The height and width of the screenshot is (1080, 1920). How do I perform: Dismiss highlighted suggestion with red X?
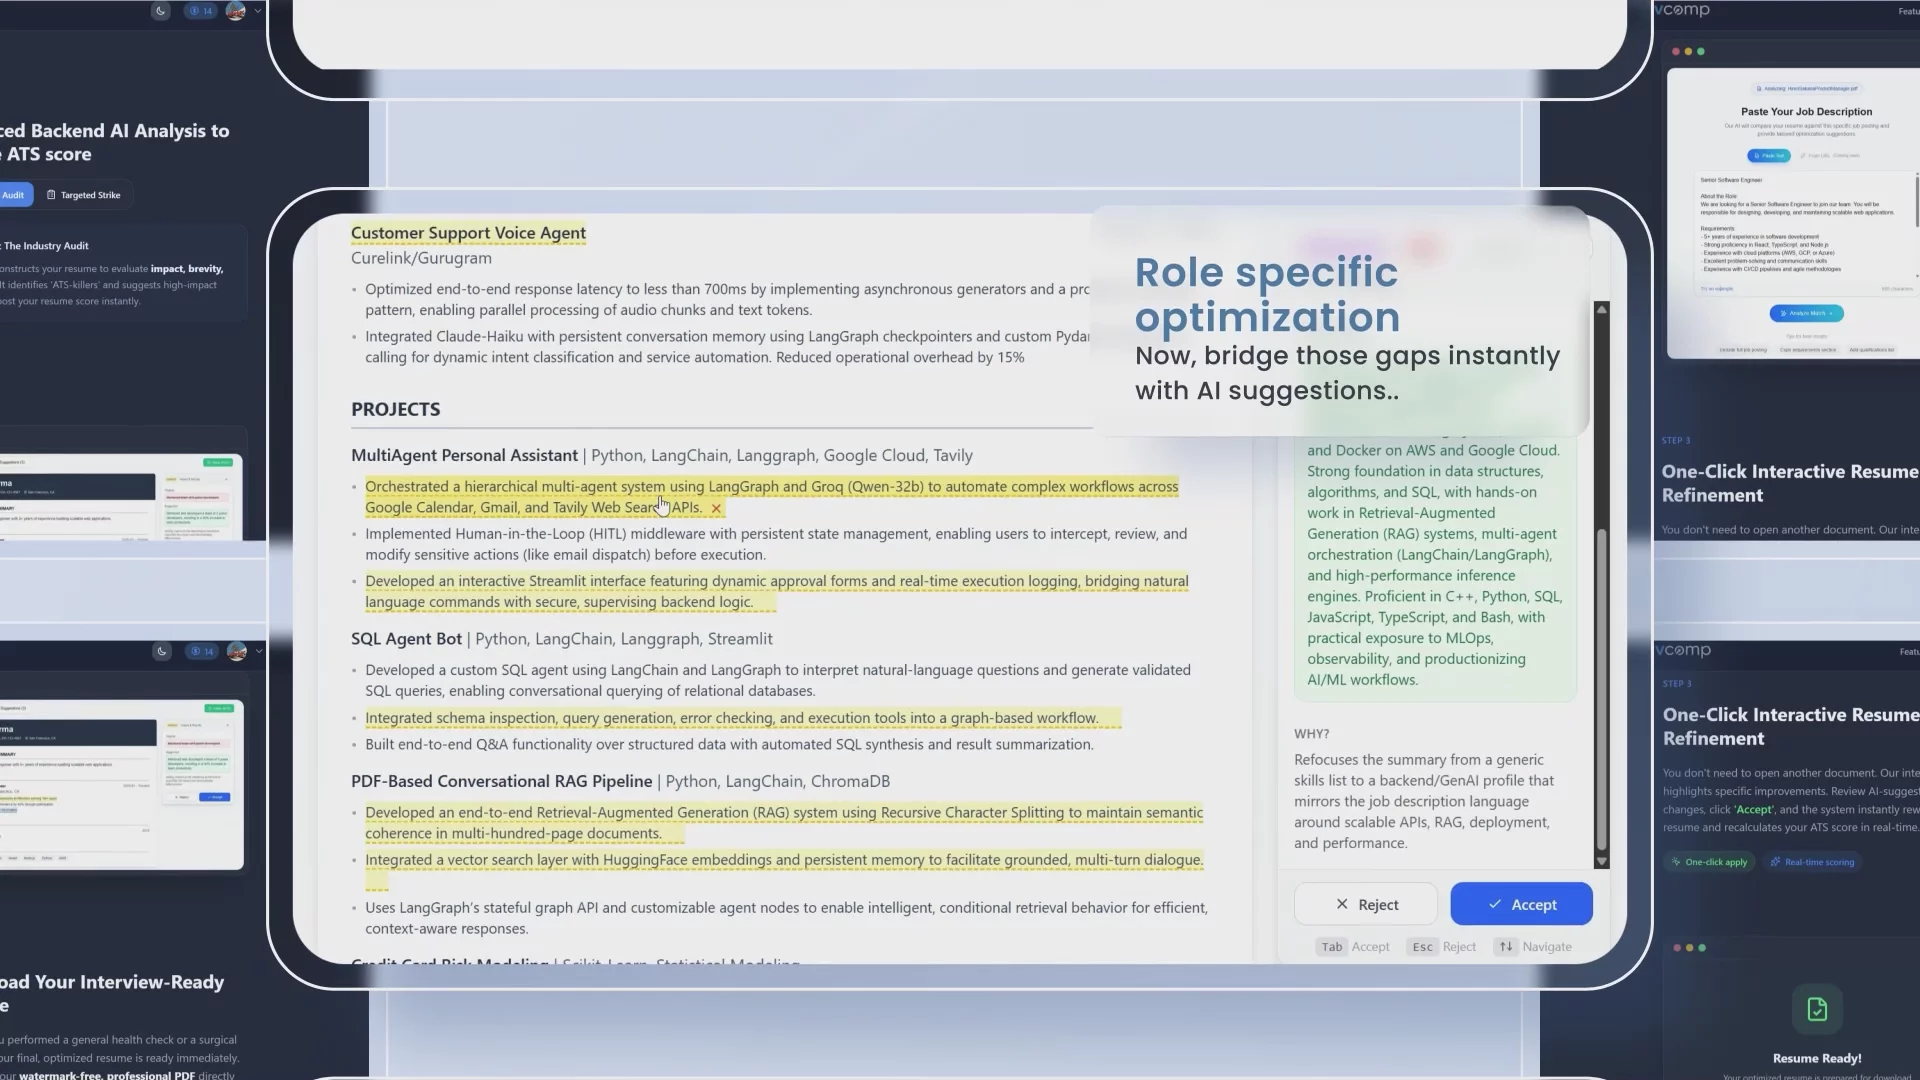click(716, 508)
